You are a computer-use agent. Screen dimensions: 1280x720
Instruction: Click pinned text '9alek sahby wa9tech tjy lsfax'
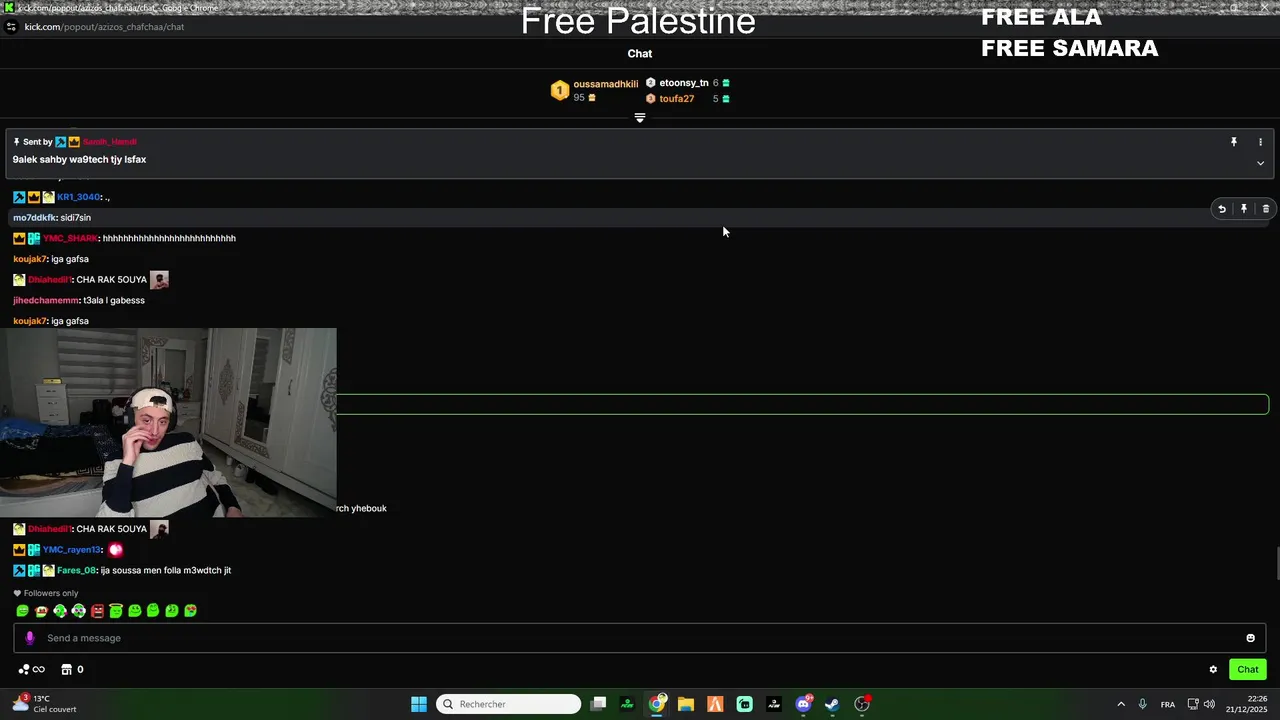(79, 160)
